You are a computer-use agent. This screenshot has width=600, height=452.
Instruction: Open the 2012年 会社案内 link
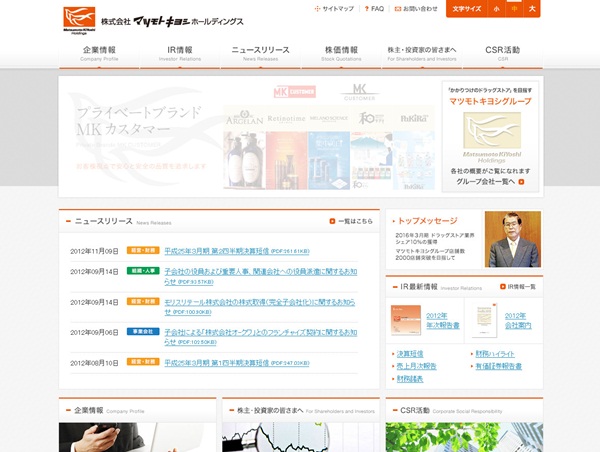click(518, 321)
